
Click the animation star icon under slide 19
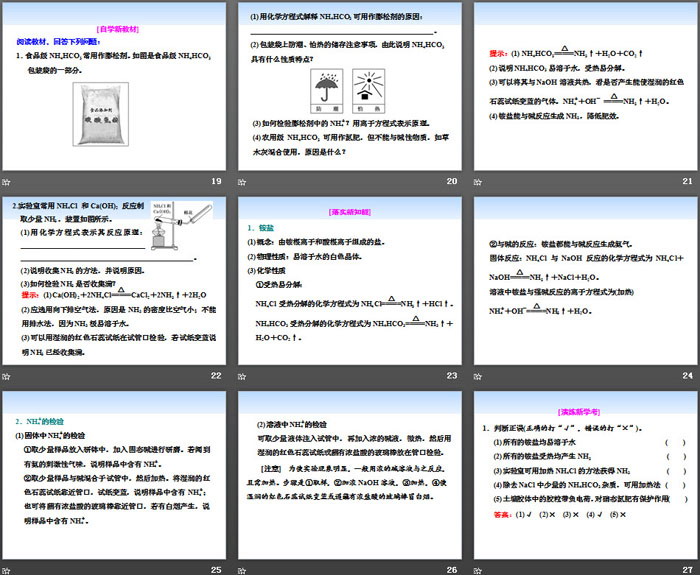pyautogui.click(x=6, y=181)
